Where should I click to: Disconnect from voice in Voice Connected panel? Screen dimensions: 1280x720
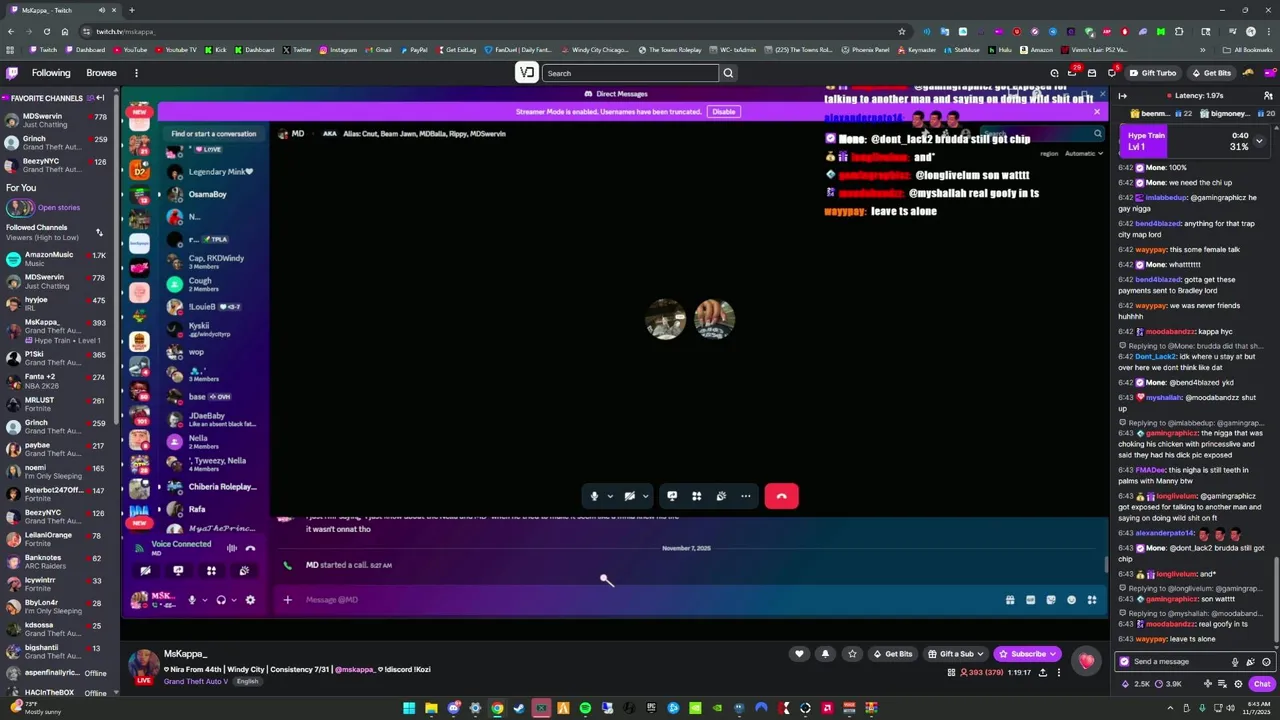[250, 548]
